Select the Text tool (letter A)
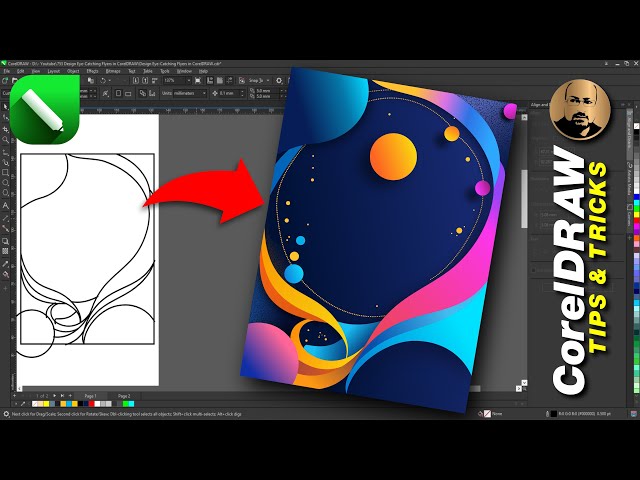This screenshot has width=640, height=480. pyautogui.click(x=5, y=205)
